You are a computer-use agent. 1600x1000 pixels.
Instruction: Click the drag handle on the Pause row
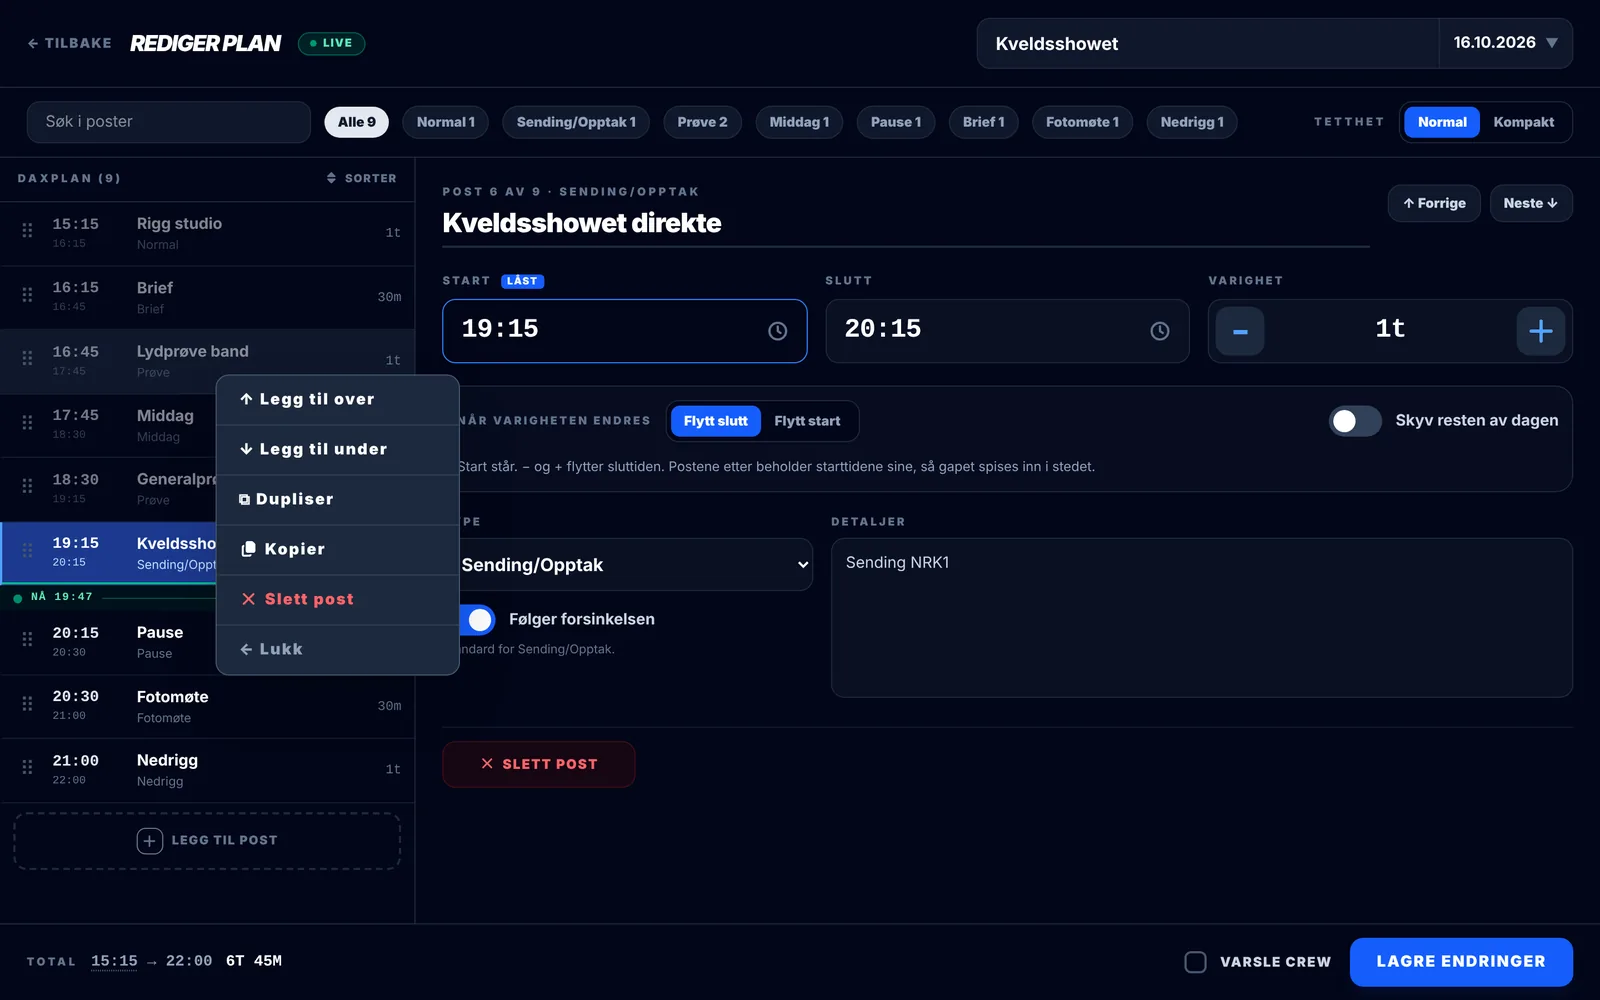point(27,640)
